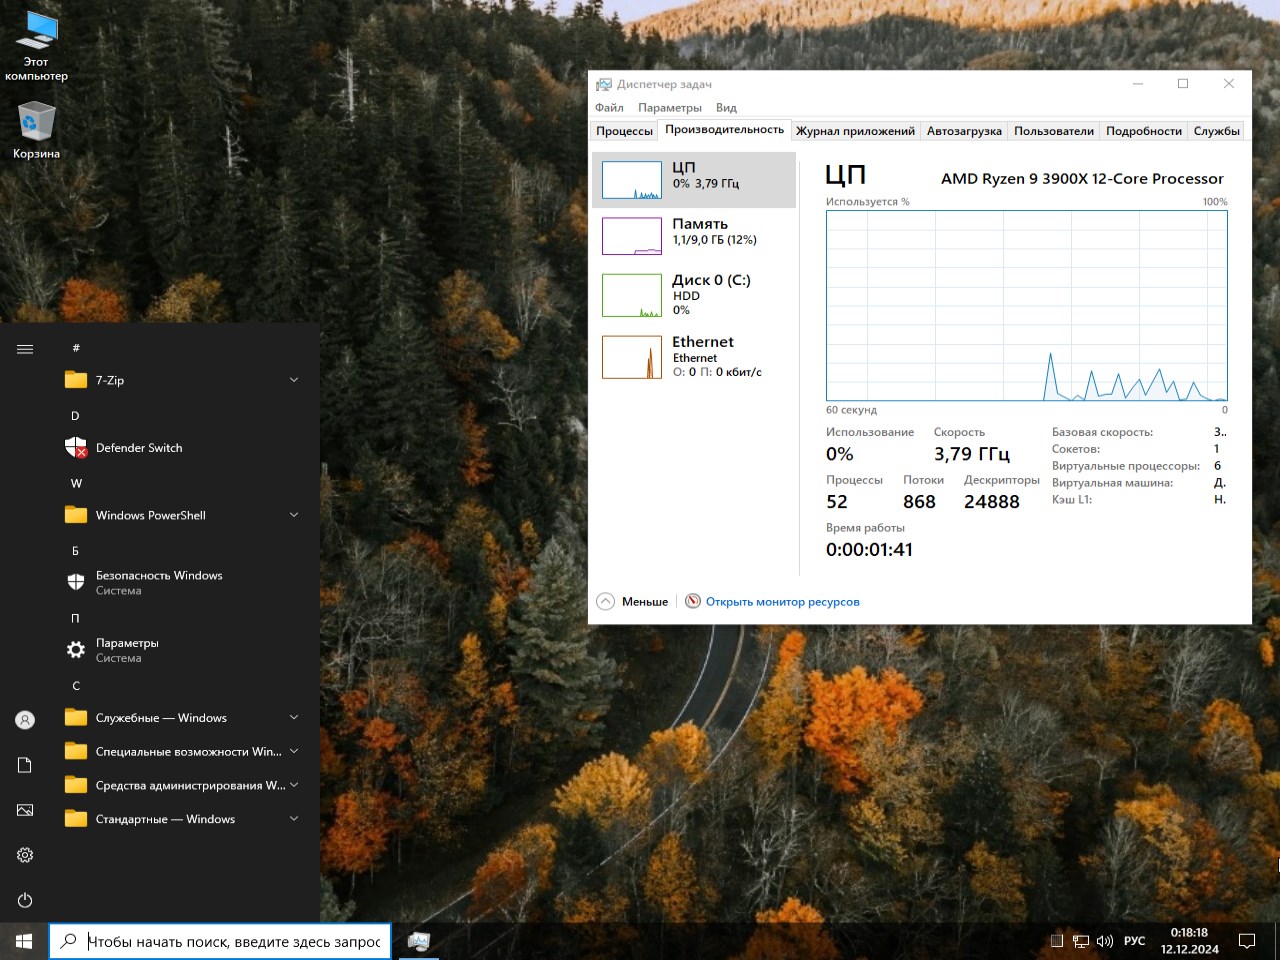Open the clock showing 0:18:18
The height and width of the screenshot is (960, 1280).
[x=1189, y=941]
